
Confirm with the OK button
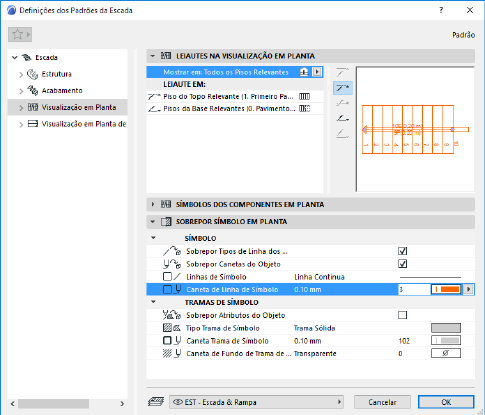[446, 402]
